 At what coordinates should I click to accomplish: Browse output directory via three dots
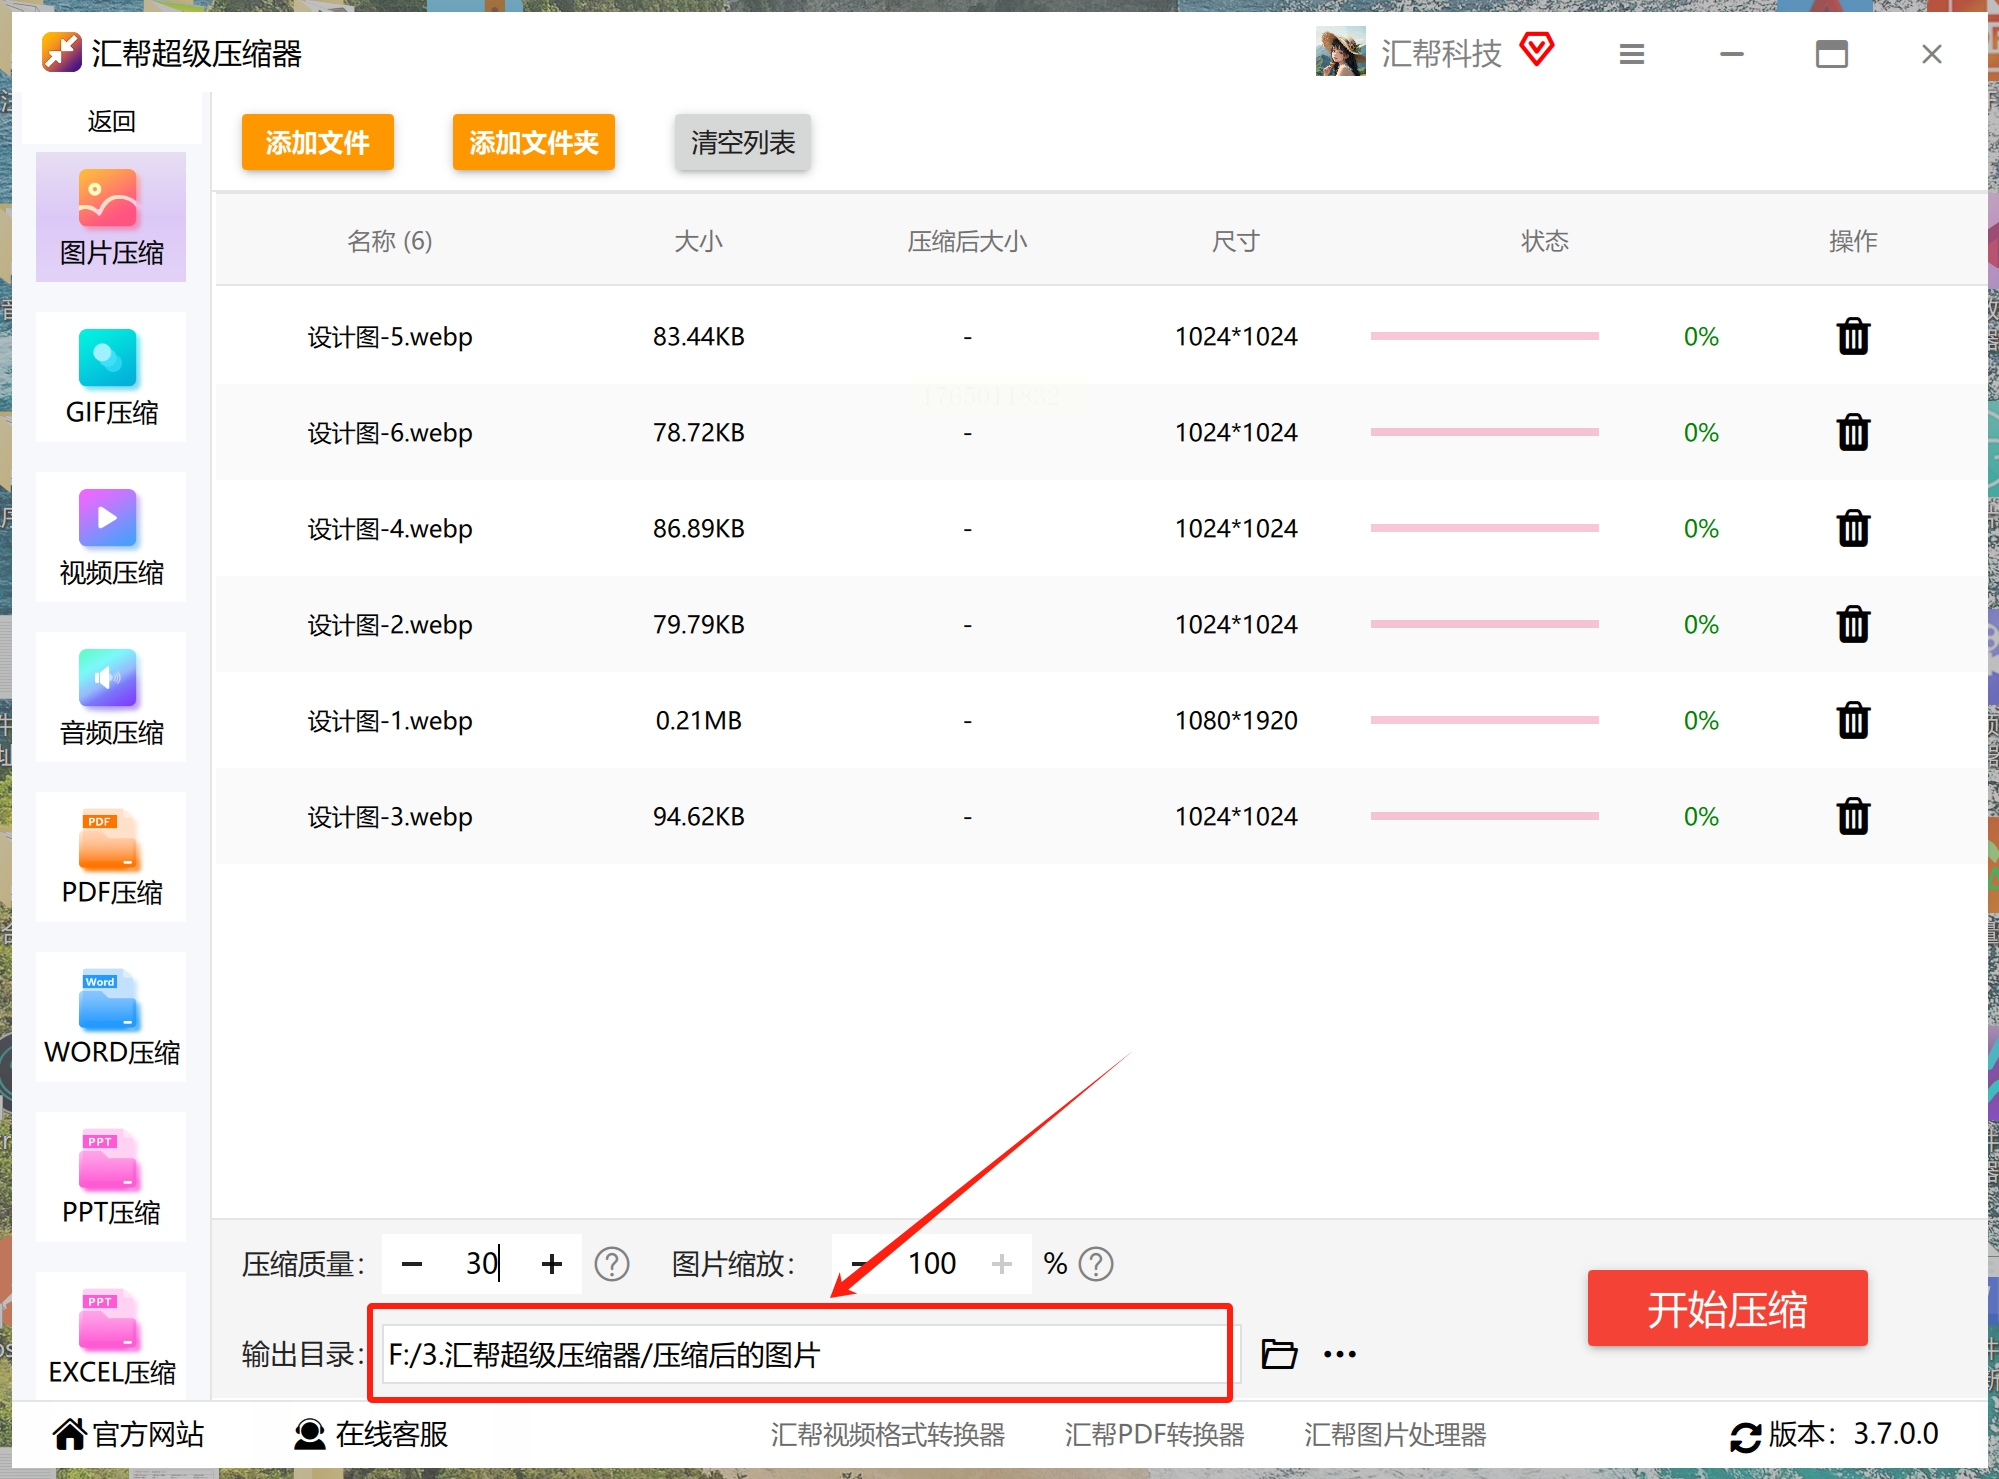(x=1339, y=1354)
